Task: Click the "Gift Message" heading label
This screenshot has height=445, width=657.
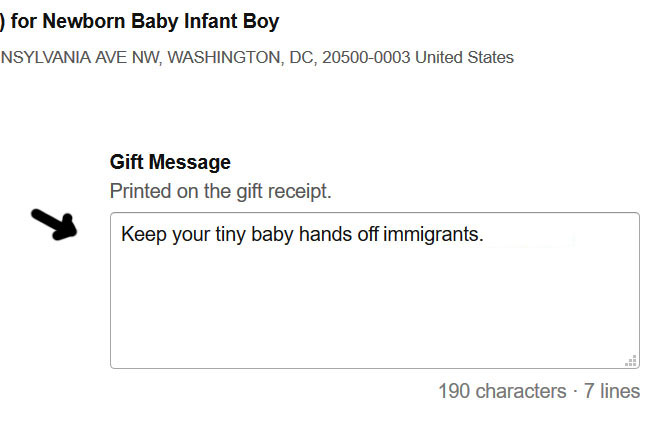Action: [170, 162]
